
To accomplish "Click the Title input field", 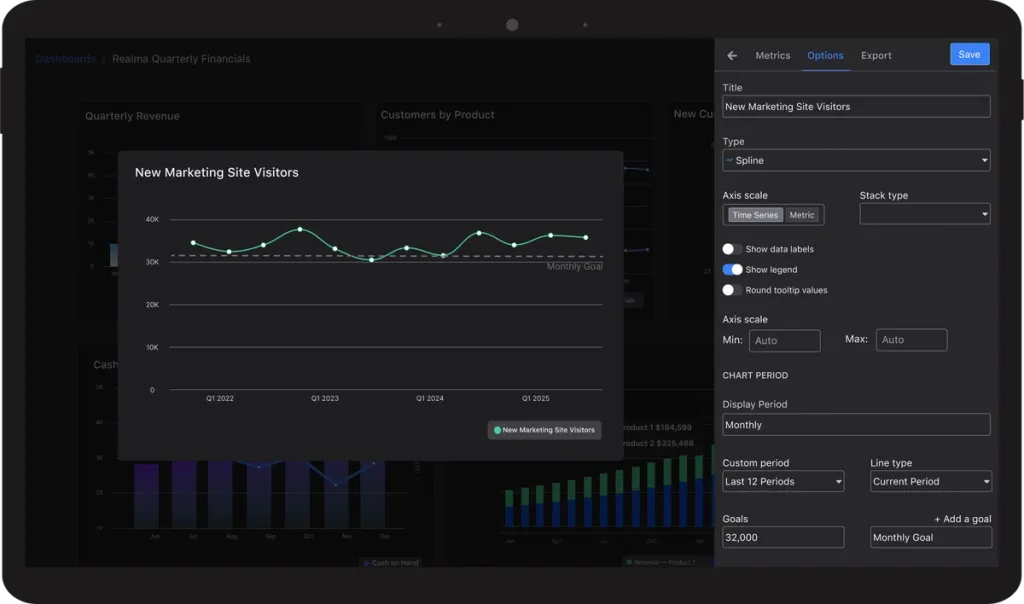I will coord(856,106).
